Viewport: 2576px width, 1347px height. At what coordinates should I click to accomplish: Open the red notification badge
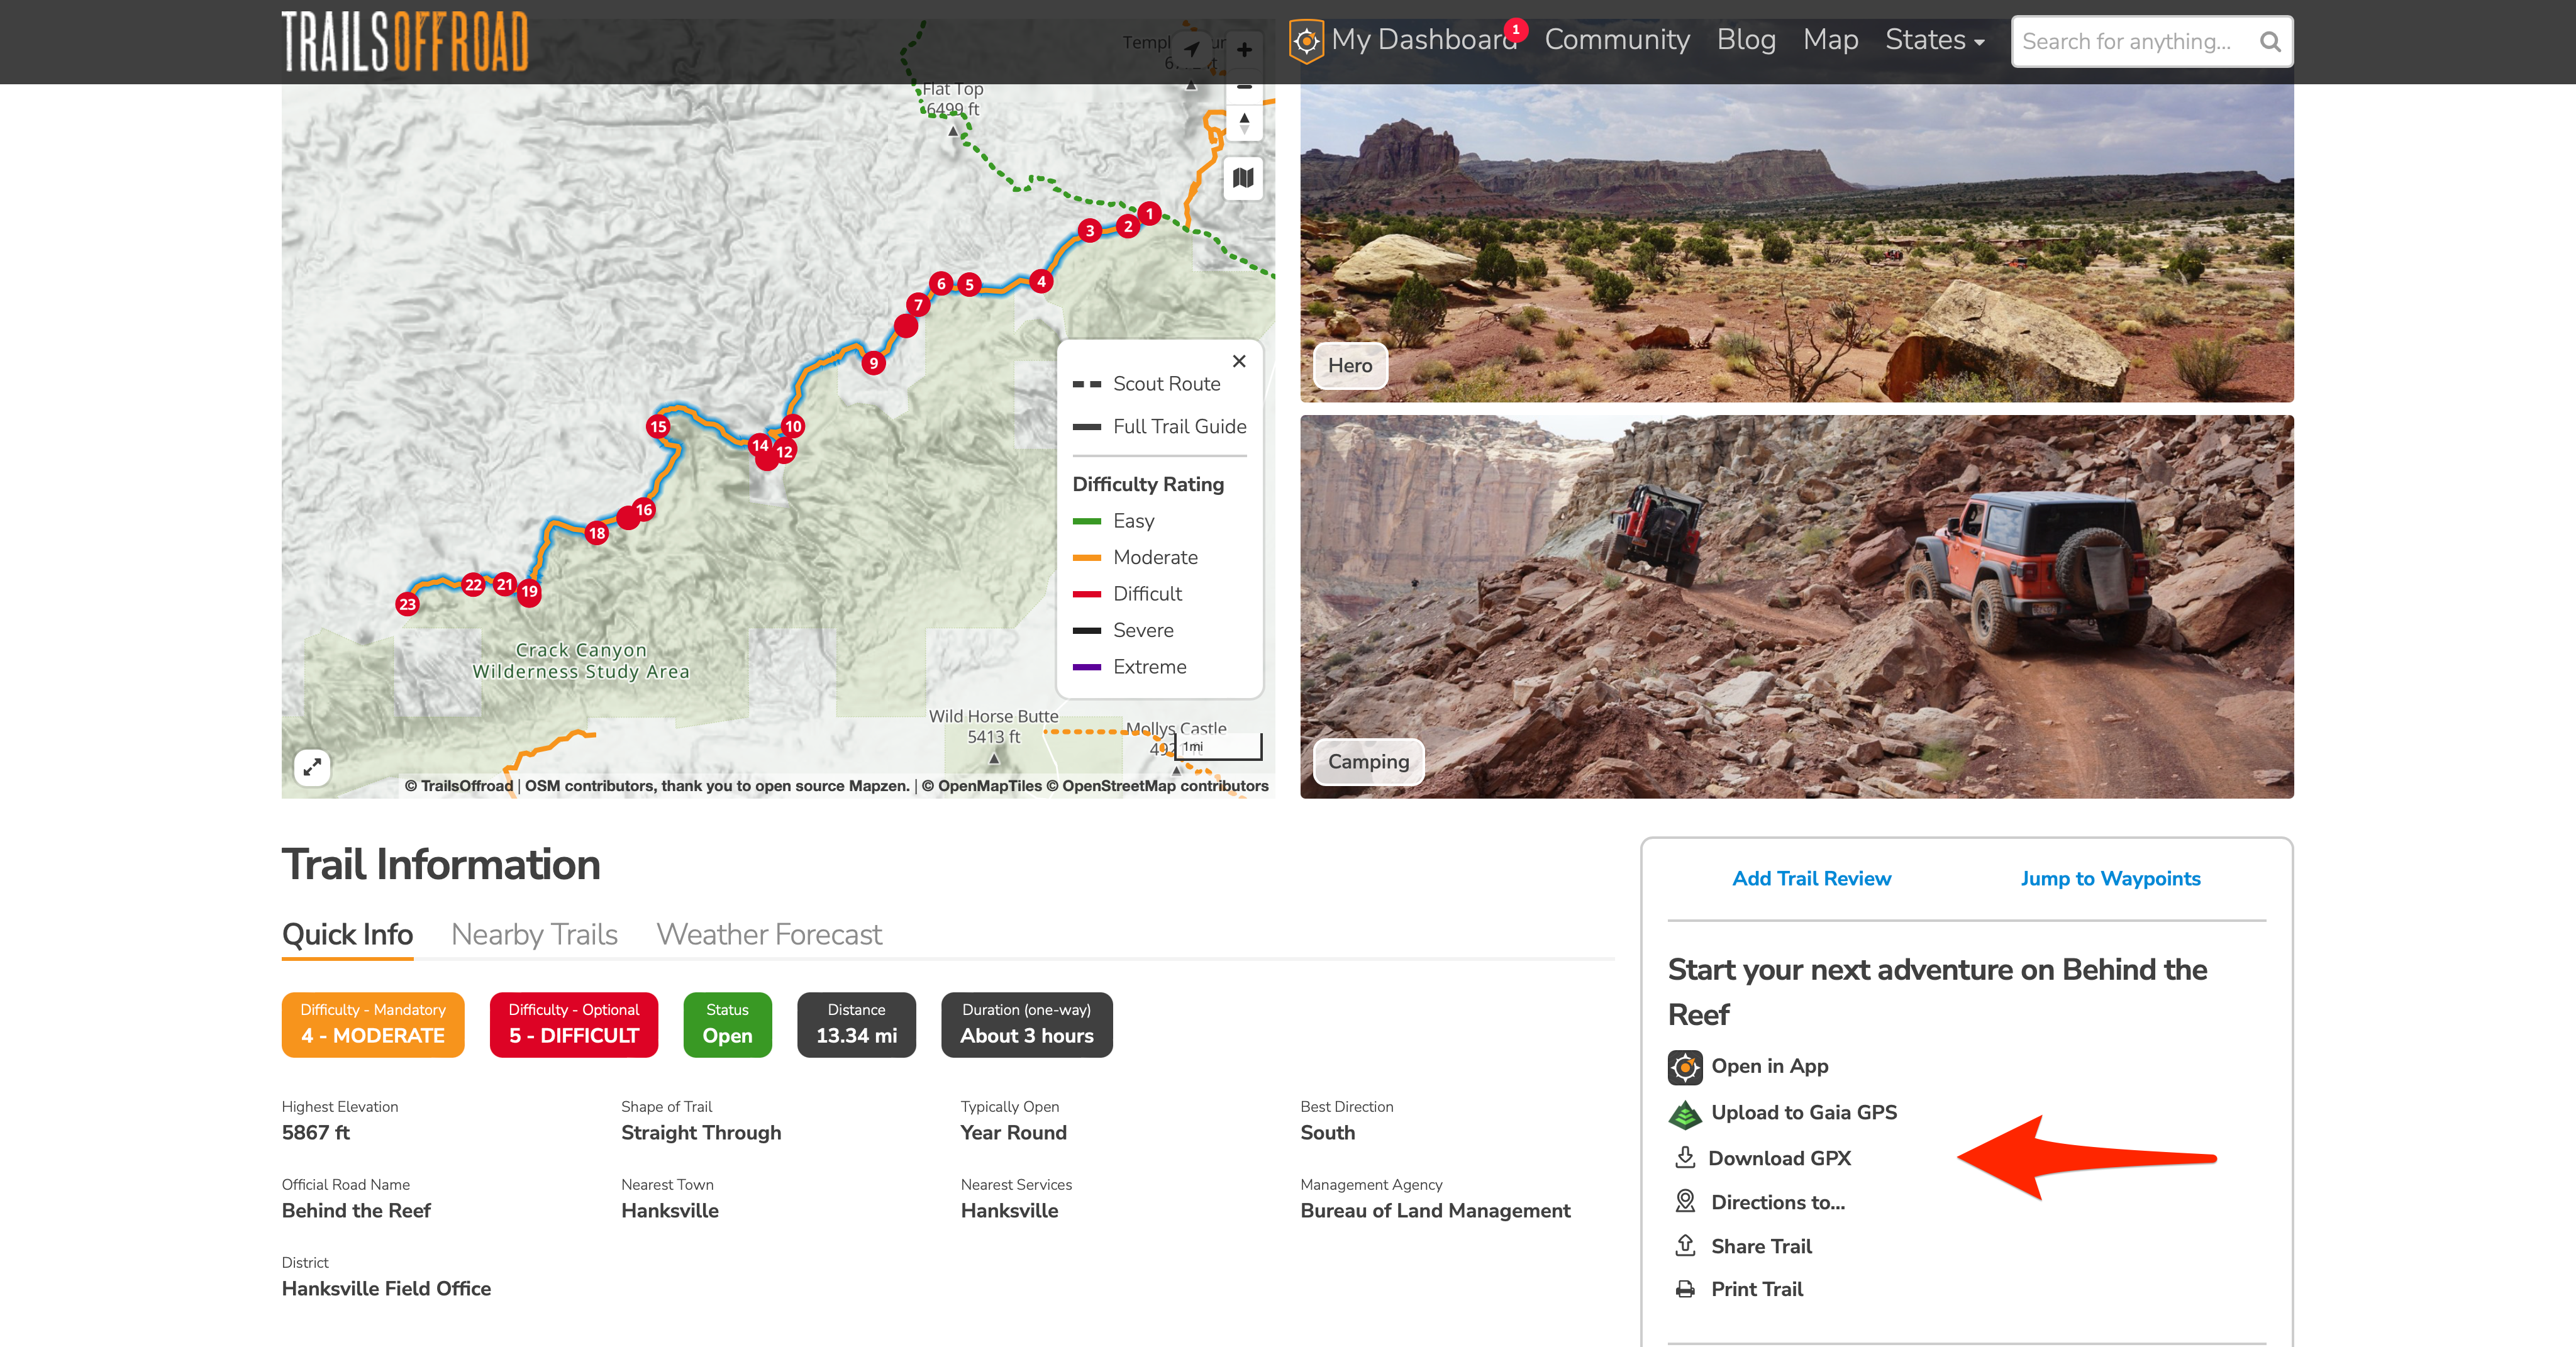[1516, 29]
